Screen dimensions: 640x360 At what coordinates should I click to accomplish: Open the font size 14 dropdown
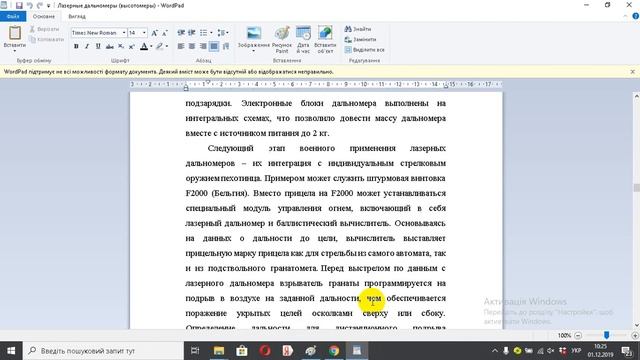(x=144, y=33)
